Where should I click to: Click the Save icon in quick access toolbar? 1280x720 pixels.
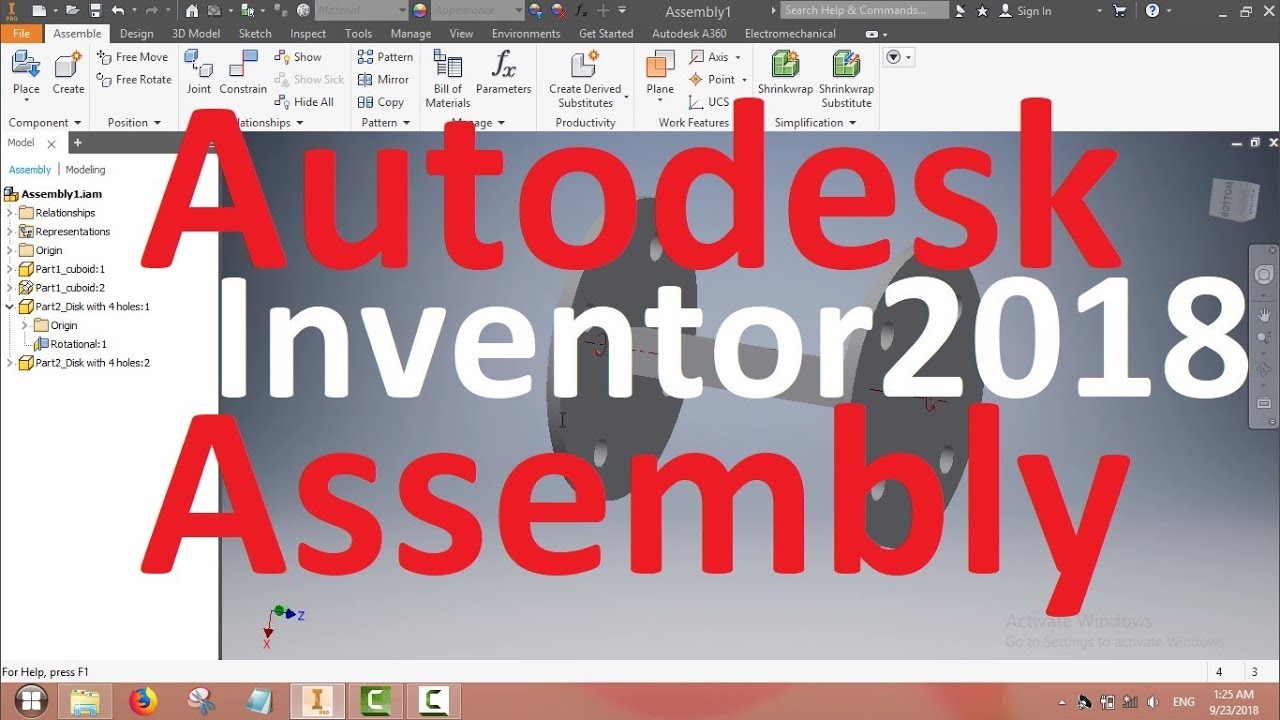96,10
